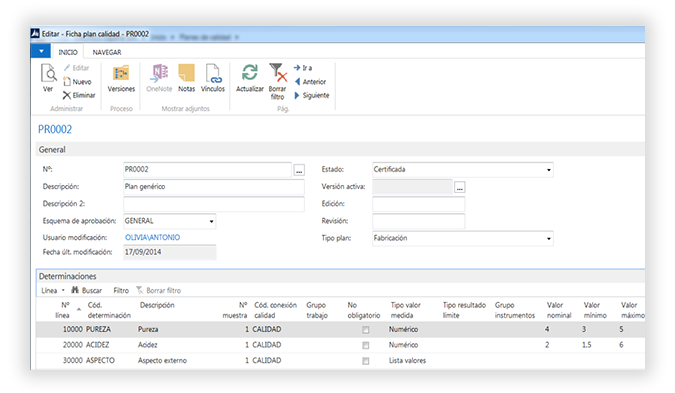Clear filter with Borrar filtro icon
675x393 pixels.
pos(278,72)
